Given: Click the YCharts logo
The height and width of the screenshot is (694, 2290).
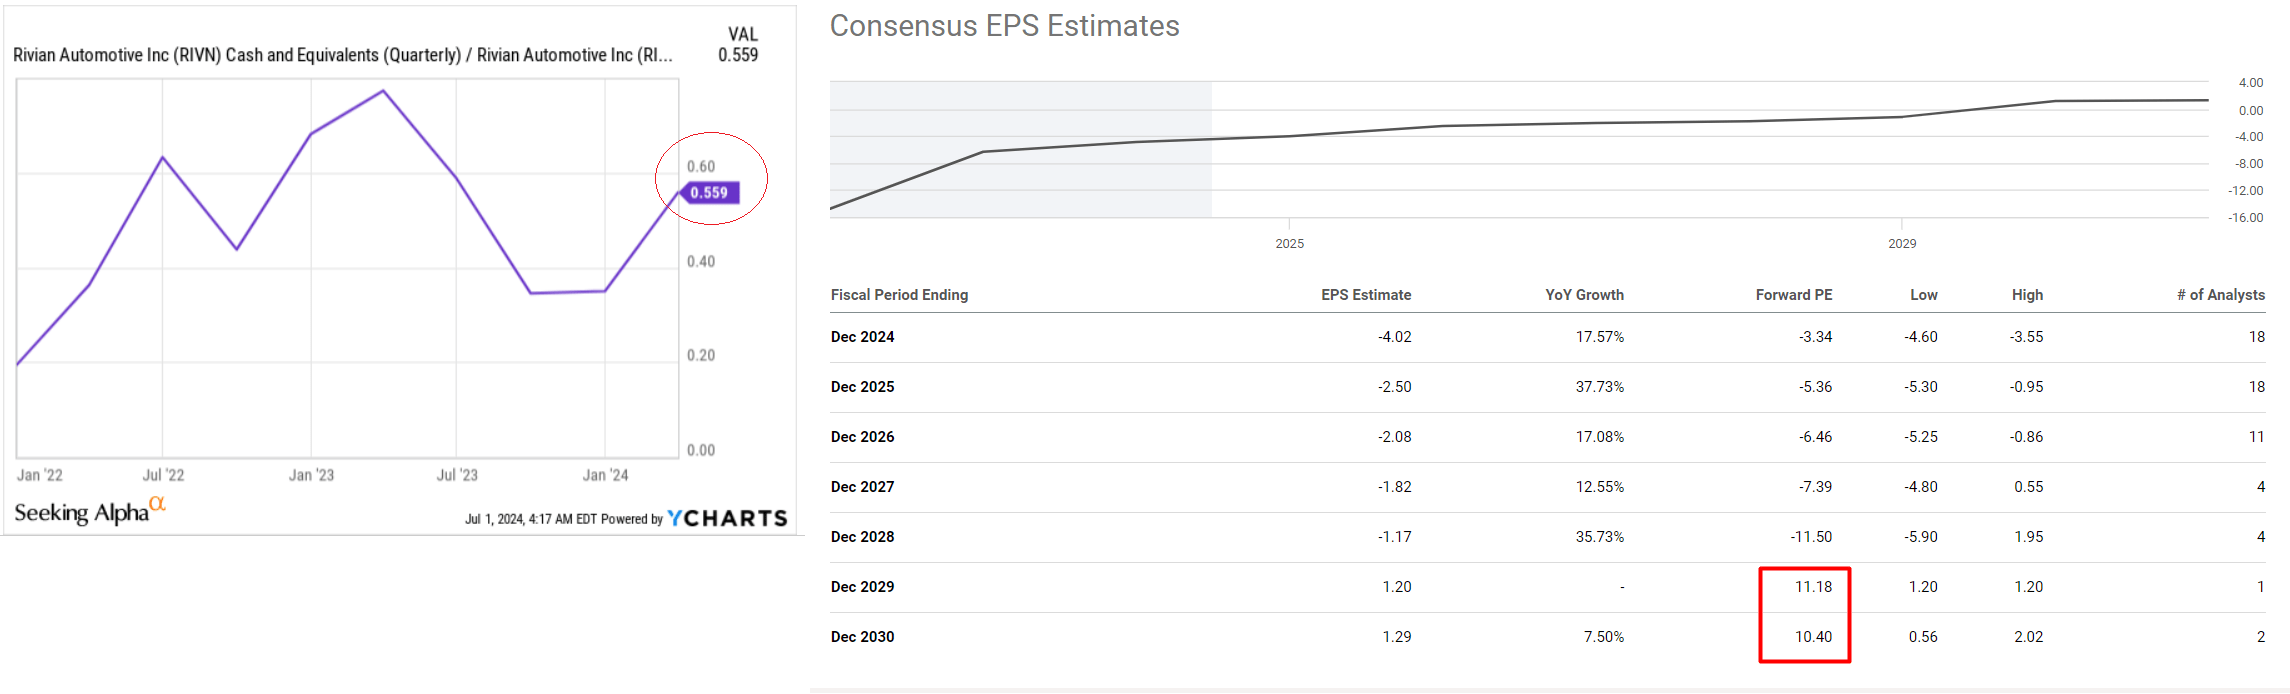Looking at the screenshot, I should coord(727,518).
